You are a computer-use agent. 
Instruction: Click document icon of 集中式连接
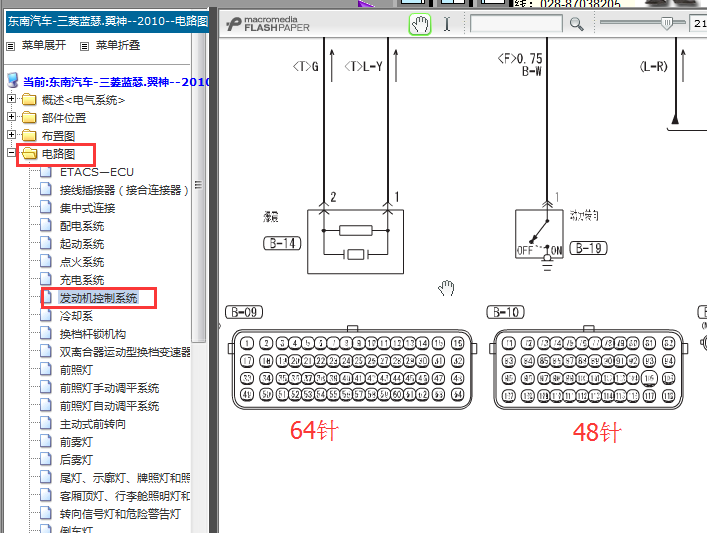[46, 207]
